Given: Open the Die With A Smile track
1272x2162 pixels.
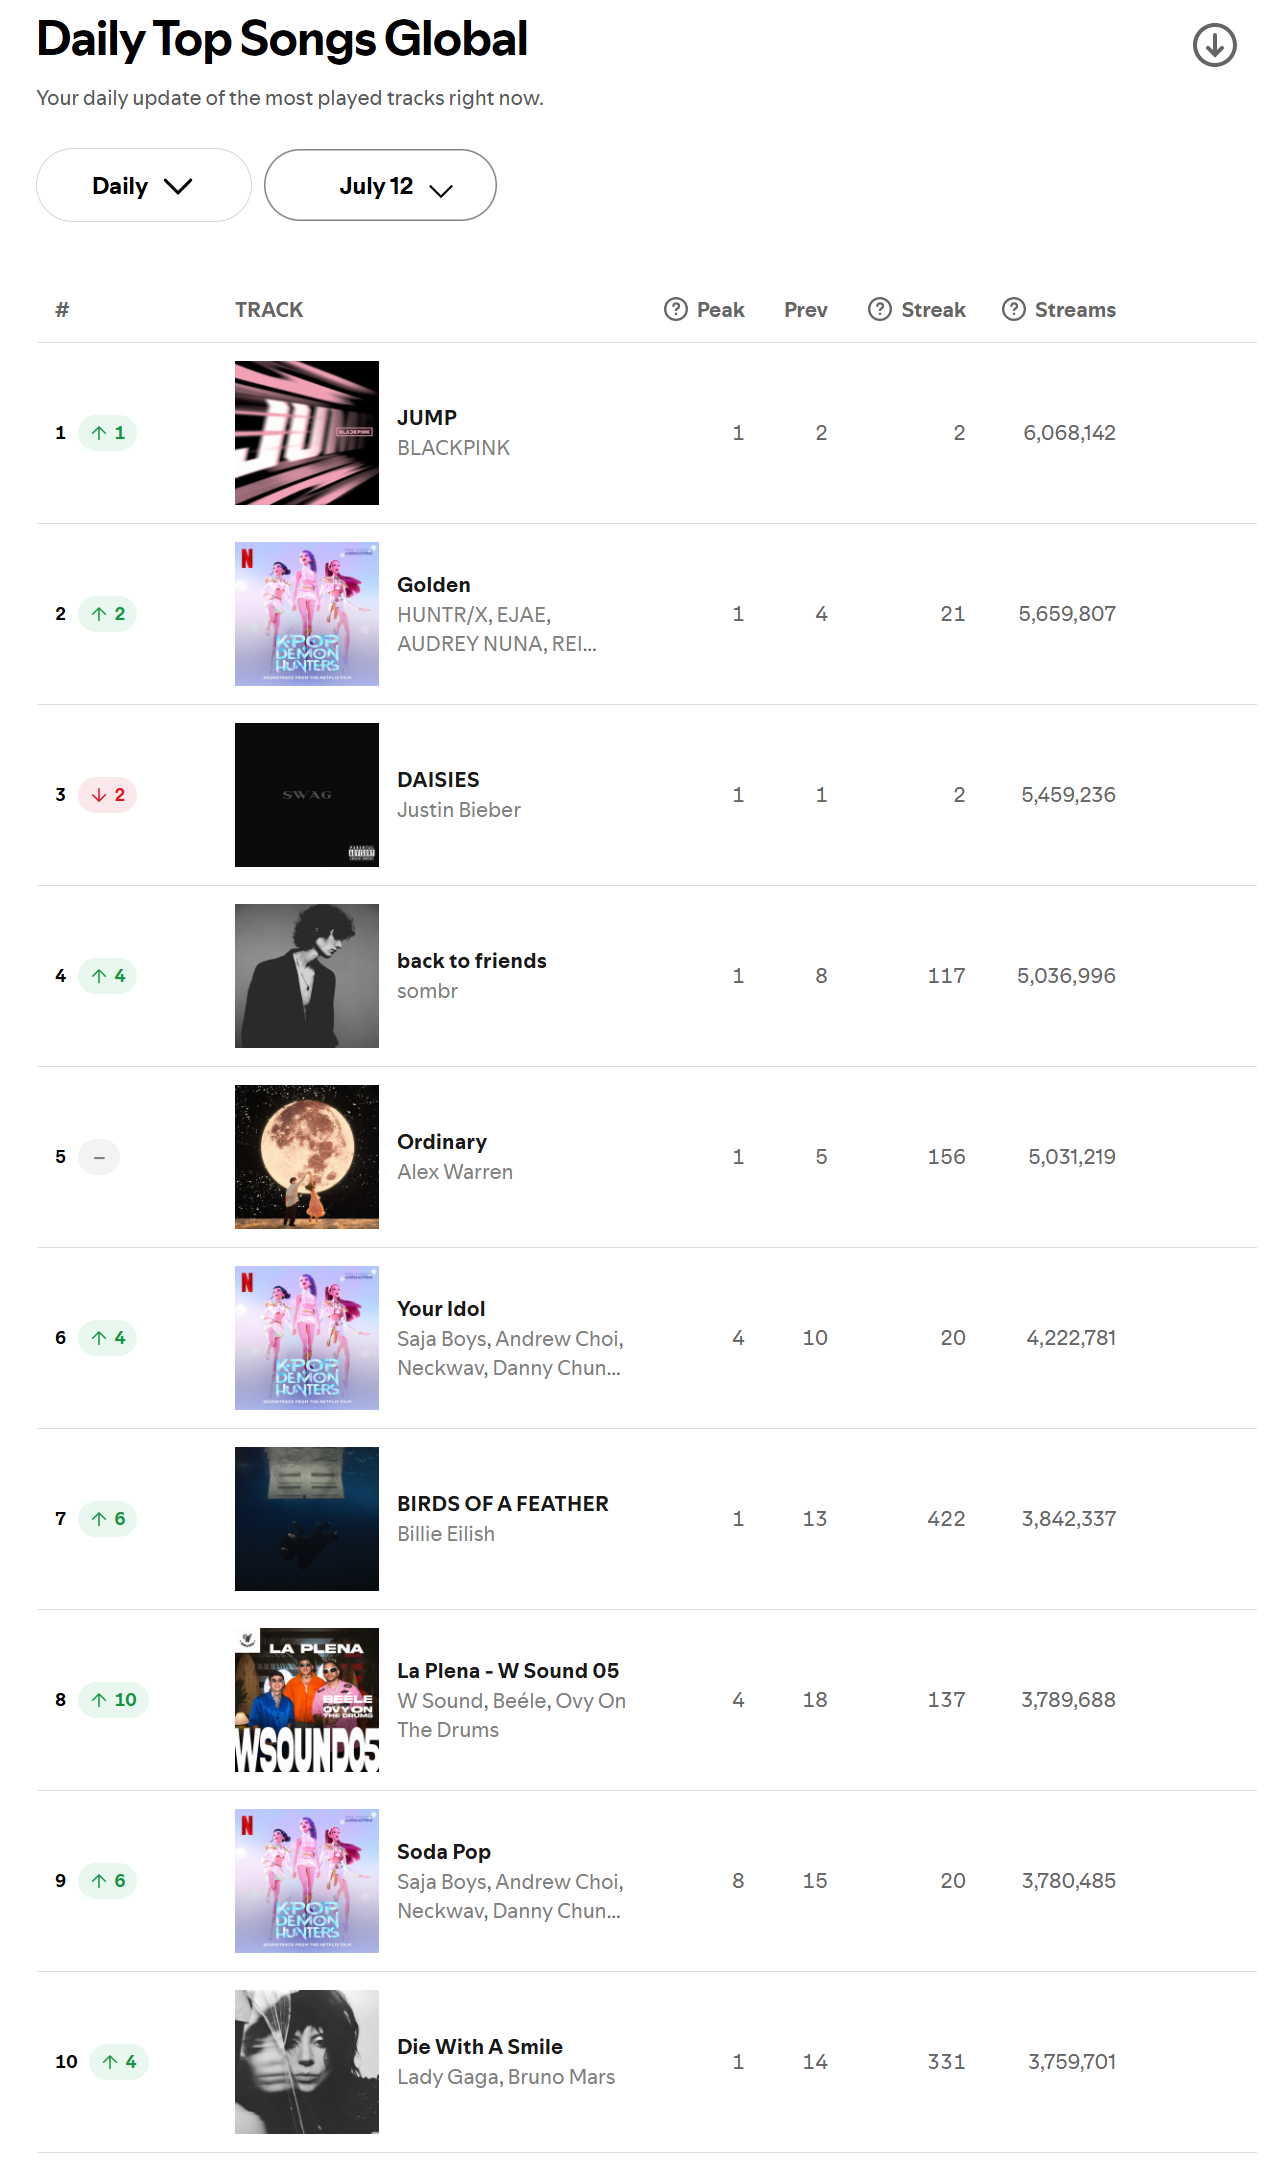Looking at the screenshot, I should click(480, 2047).
